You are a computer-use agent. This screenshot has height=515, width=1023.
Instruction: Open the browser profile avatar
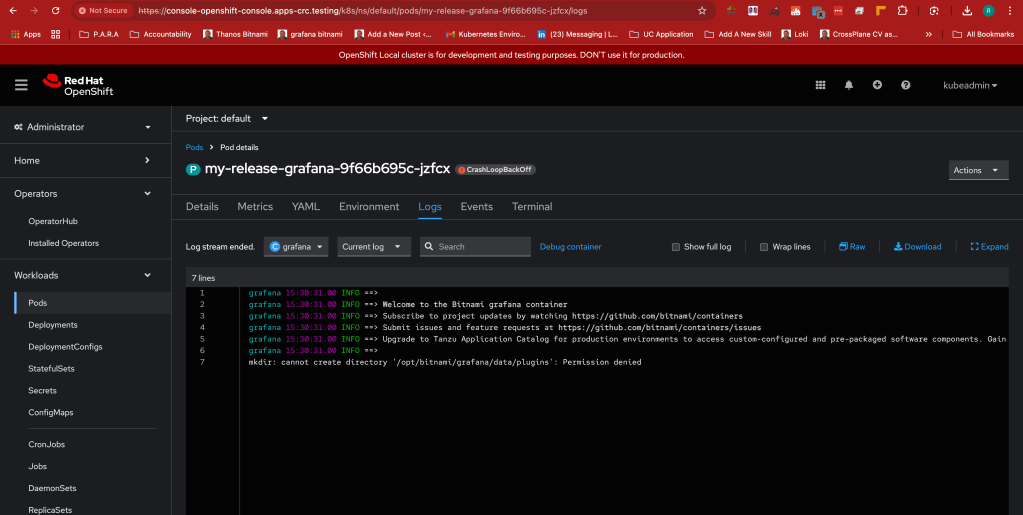(988, 10)
